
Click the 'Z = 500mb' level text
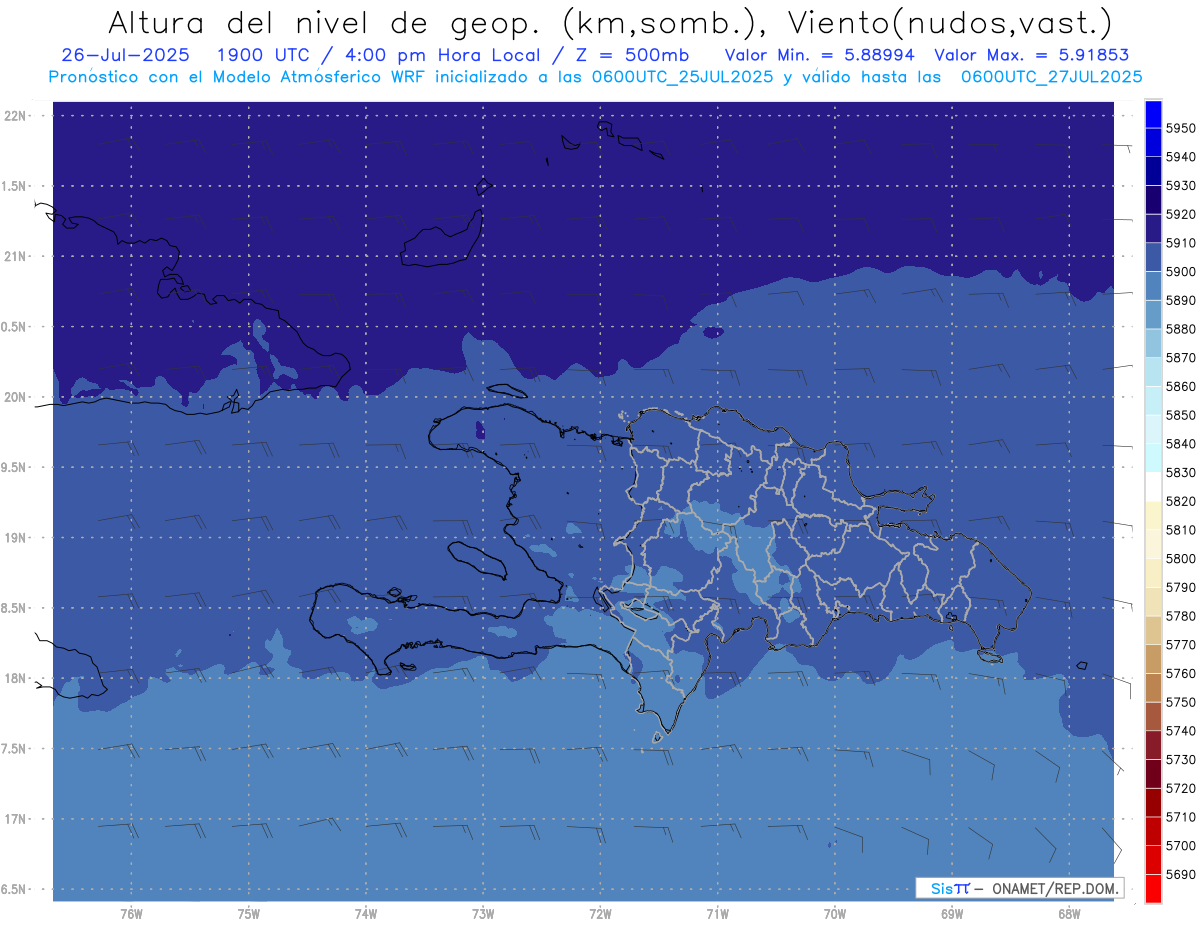point(632,55)
